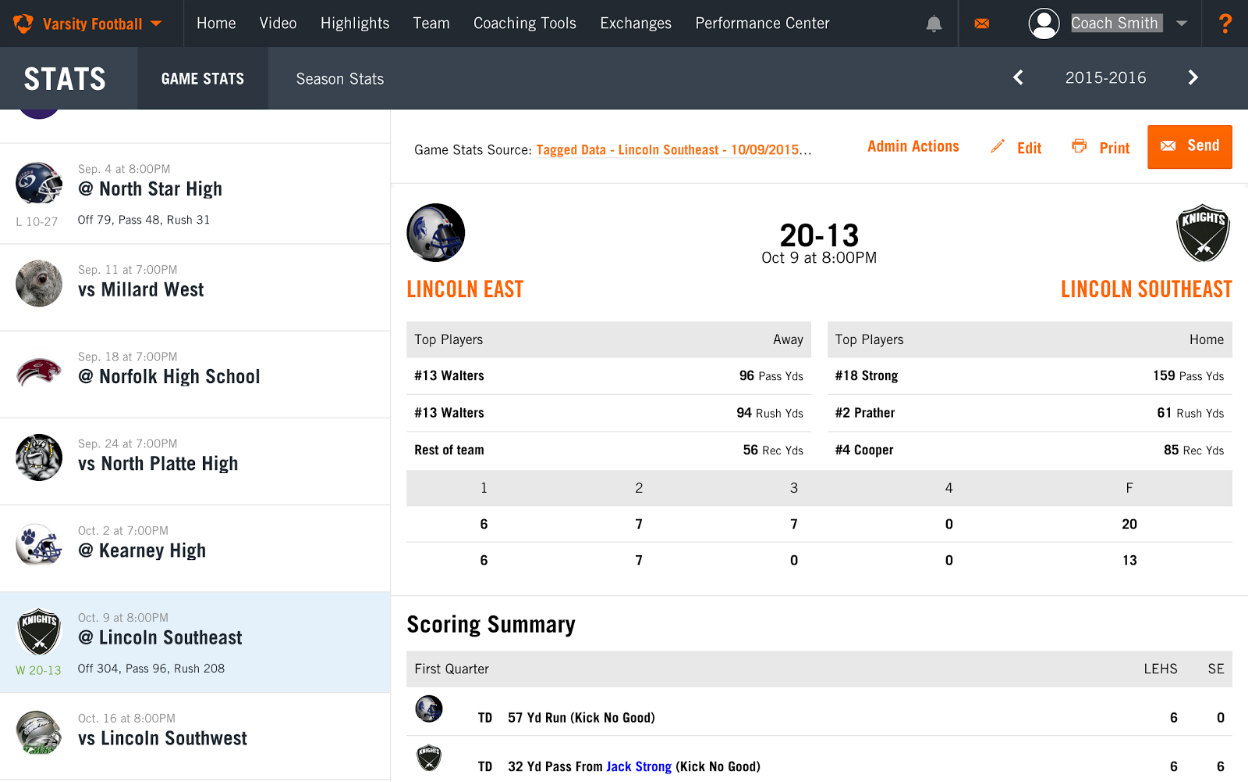This screenshot has width=1250, height=782.
Task: Open help with the question mark icon
Action: 1226,23
